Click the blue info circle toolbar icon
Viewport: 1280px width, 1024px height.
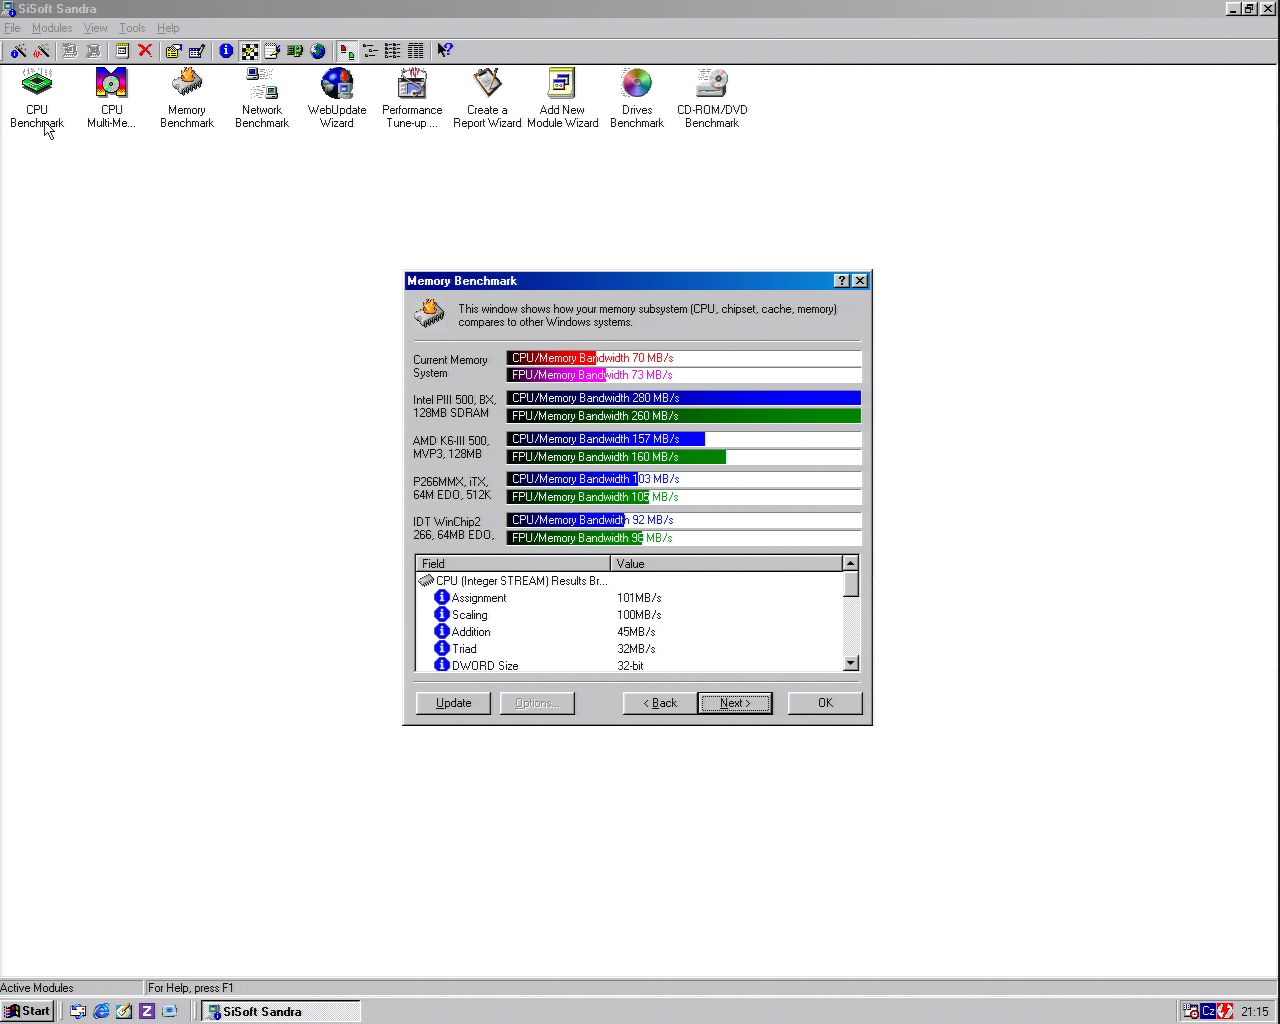point(226,50)
